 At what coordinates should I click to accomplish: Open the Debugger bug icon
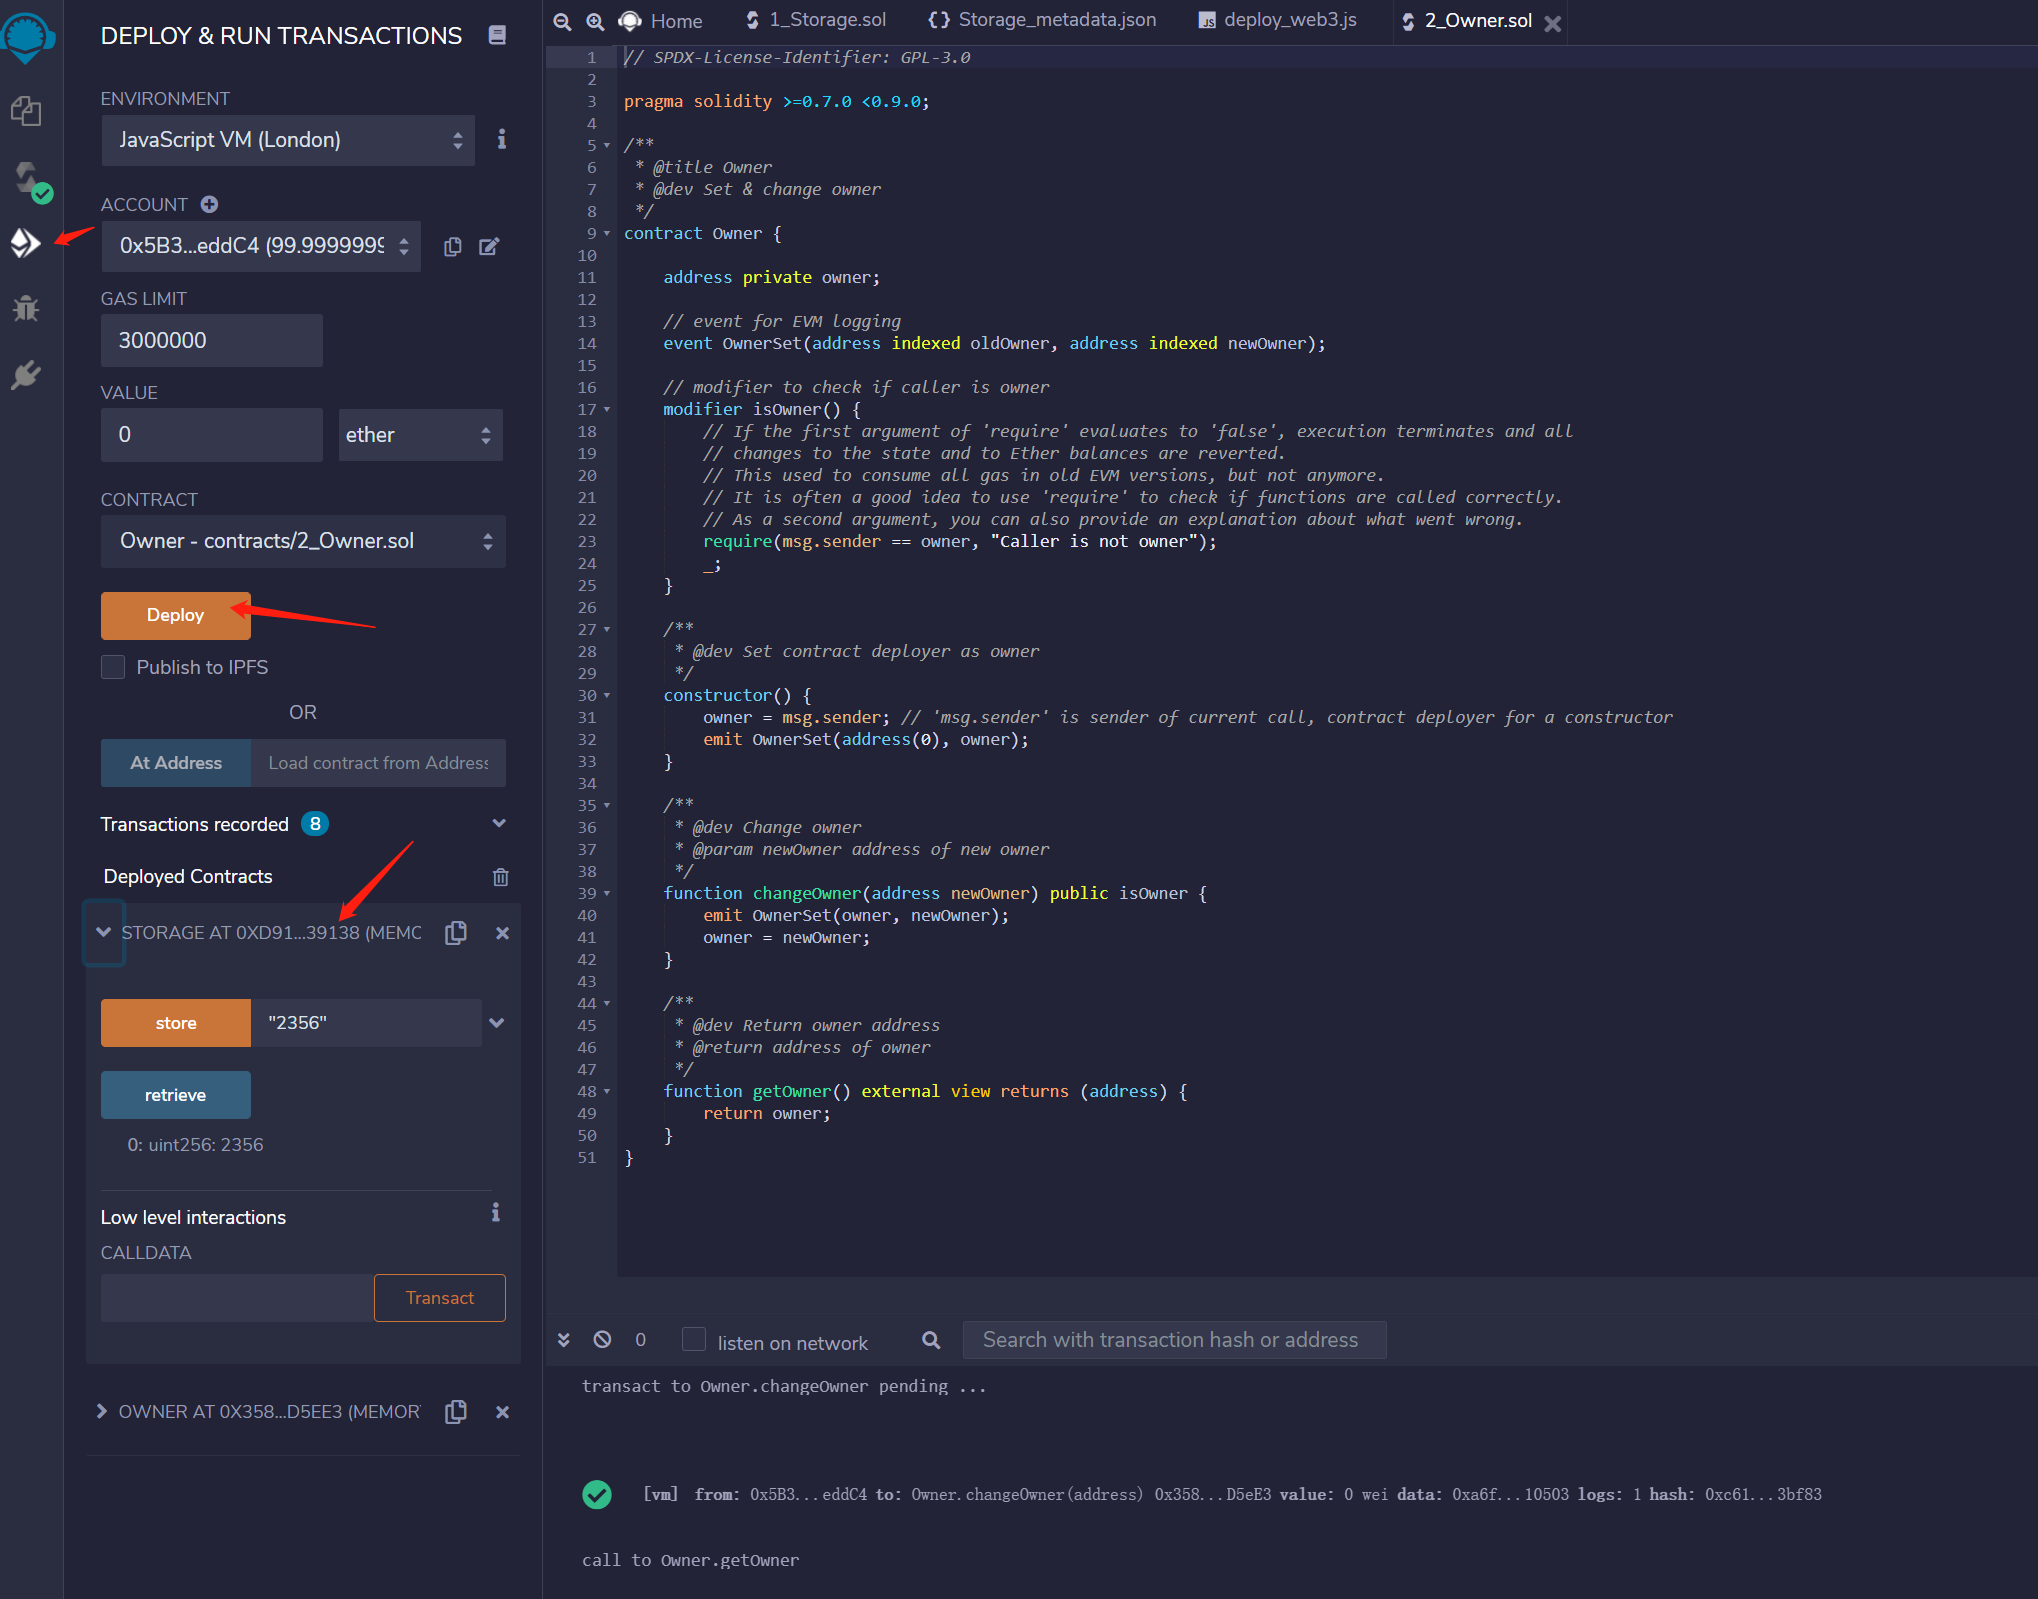[26, 308]
